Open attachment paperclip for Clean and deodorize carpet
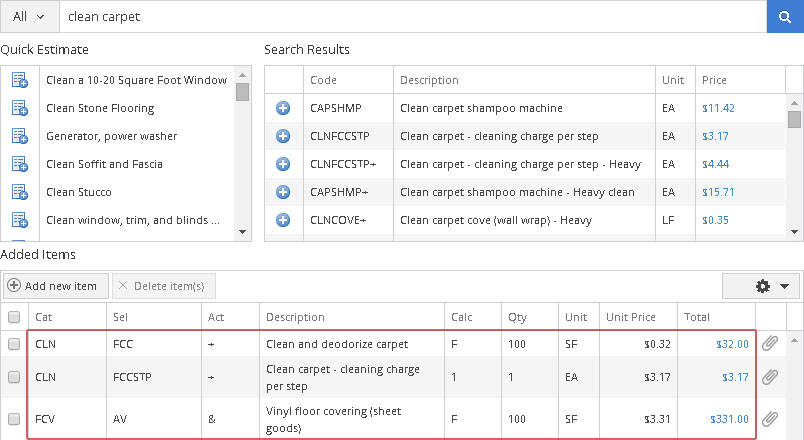Image resolution: width=804 pixels, height=440 pixels. 770,344
